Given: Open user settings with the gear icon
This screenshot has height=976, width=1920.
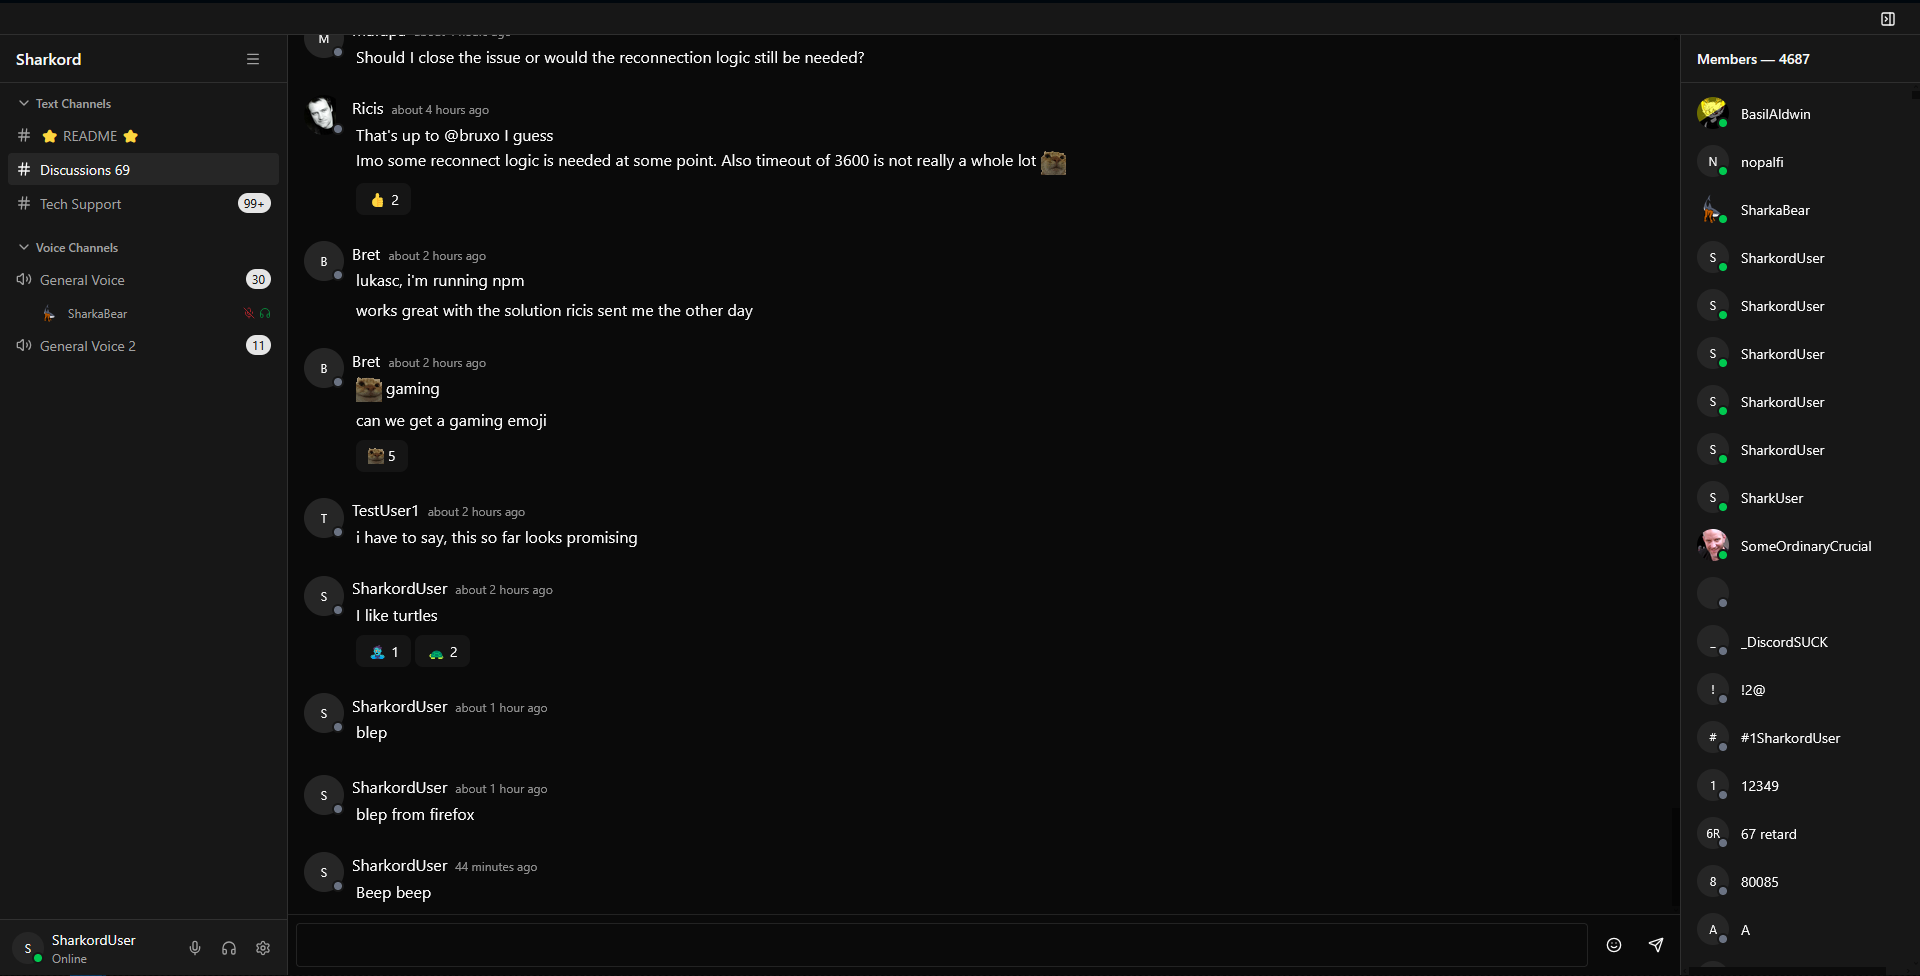Looking at the screenshot, I should point(262,948).
